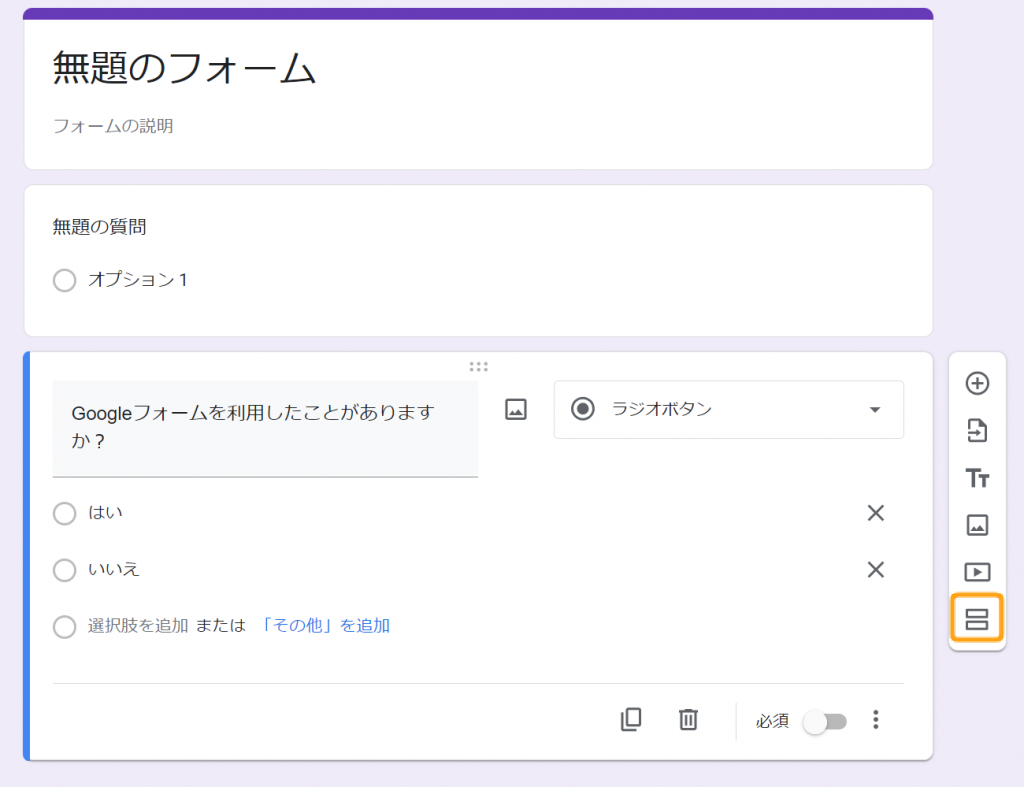Screen dimensions: 1024x787
Task: Open the ラジオボタン question type dropdown
Action: [729, 409]
